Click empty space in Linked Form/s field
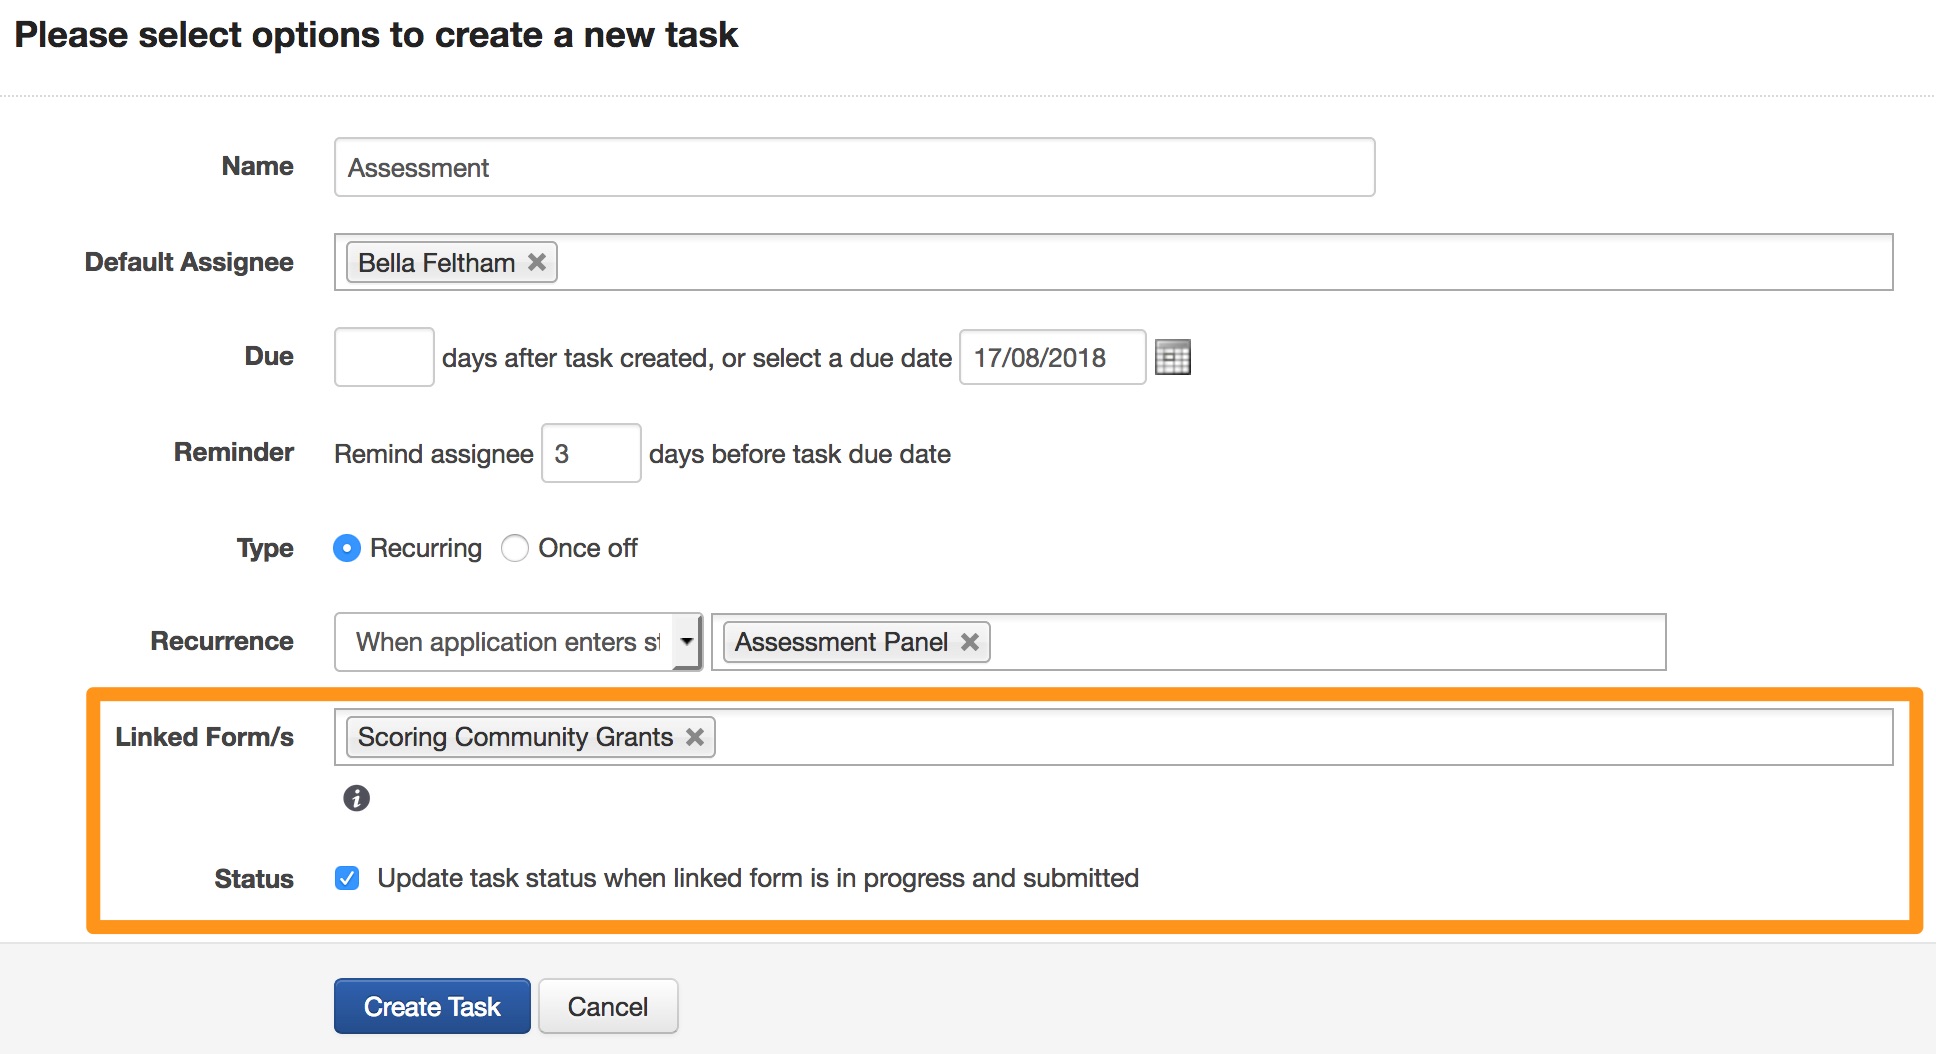1936x1054 pixels. 1300,737
